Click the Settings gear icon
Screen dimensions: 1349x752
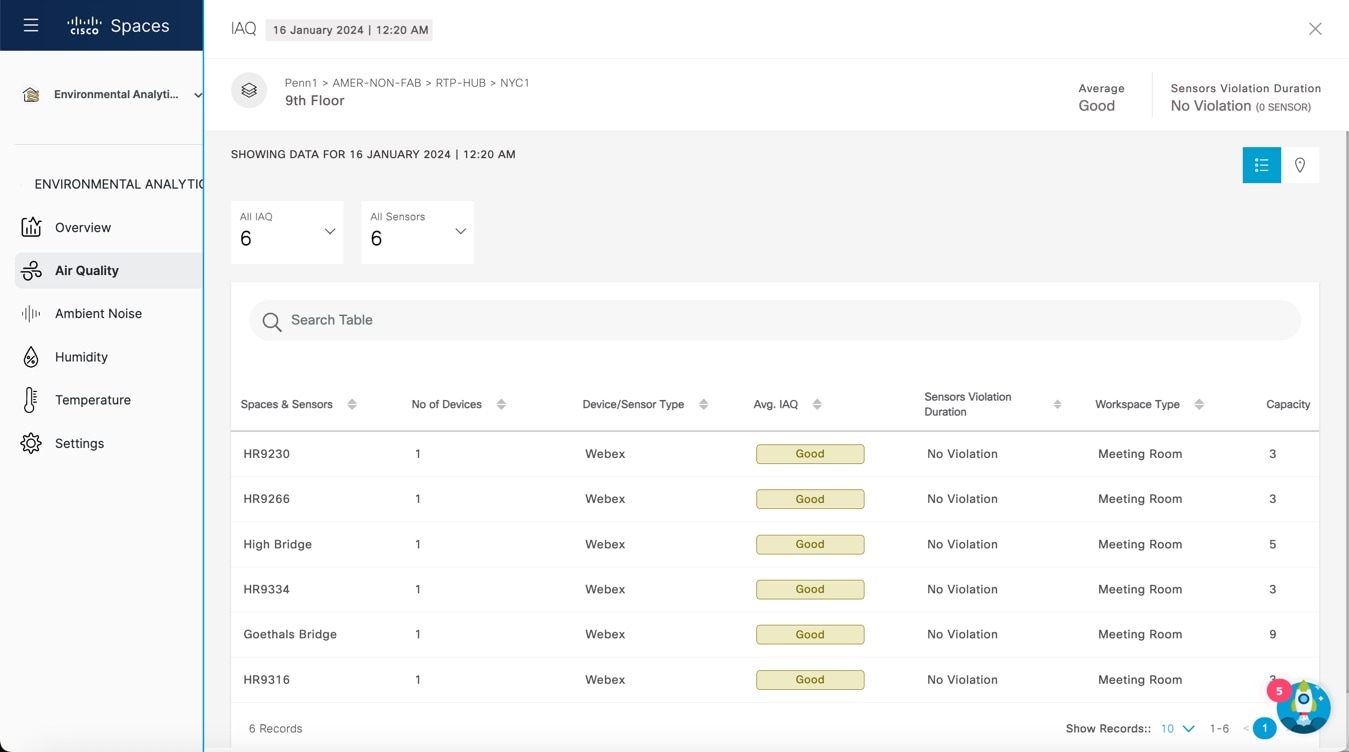31,443
